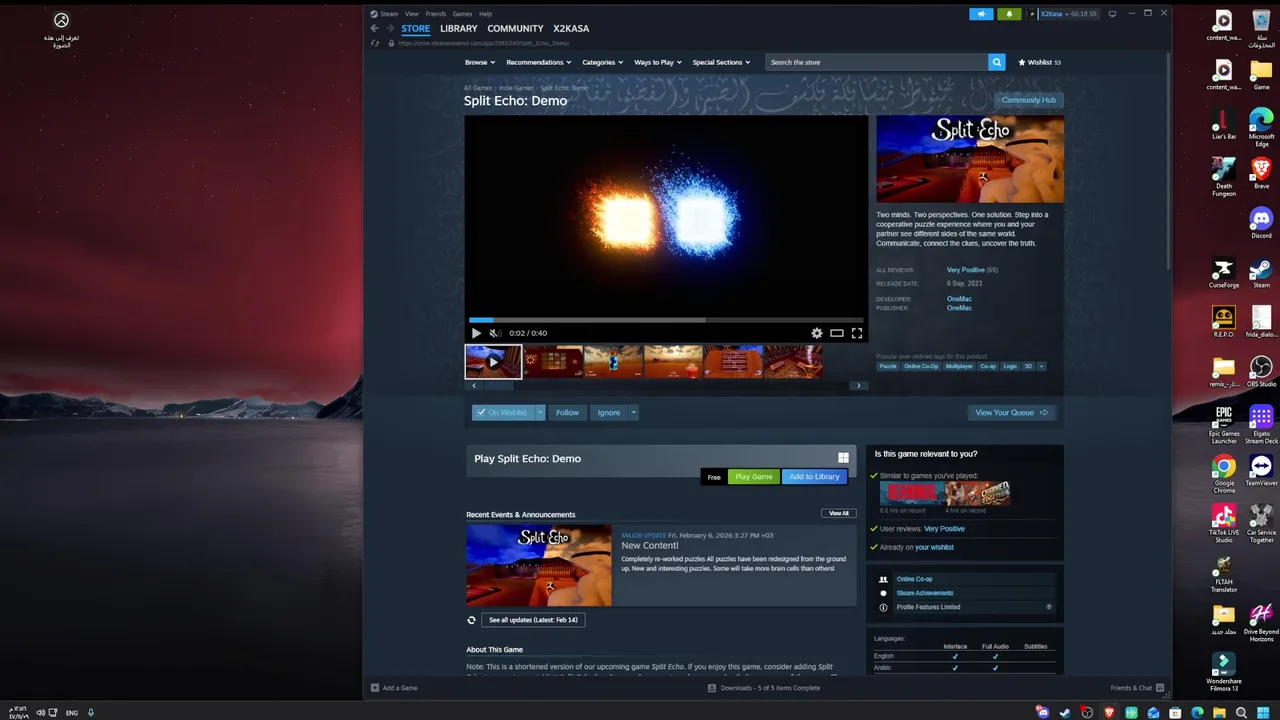This screenshot has height=720, width=1280.
Task: Expand the Special Sections dropdown
Action: pos(722,62)
